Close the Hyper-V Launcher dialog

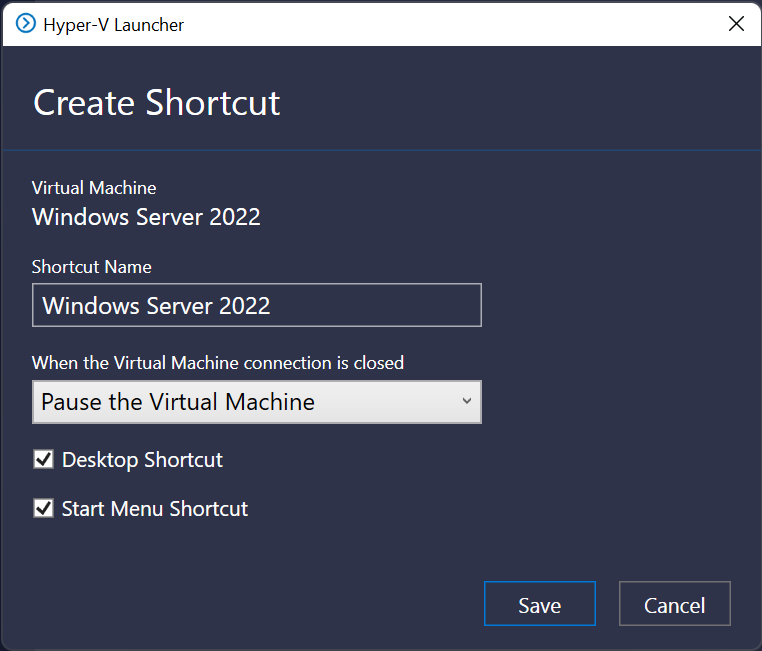coord(736,23)
